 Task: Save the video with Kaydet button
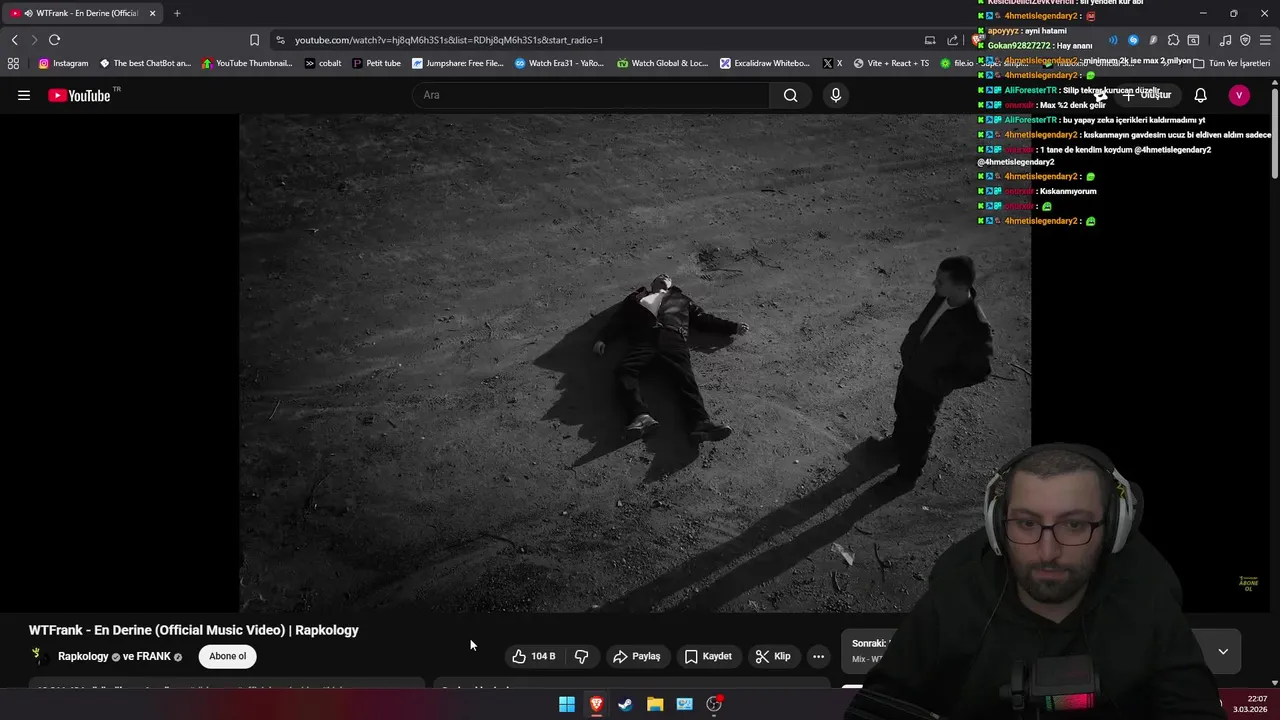[709, 656]
